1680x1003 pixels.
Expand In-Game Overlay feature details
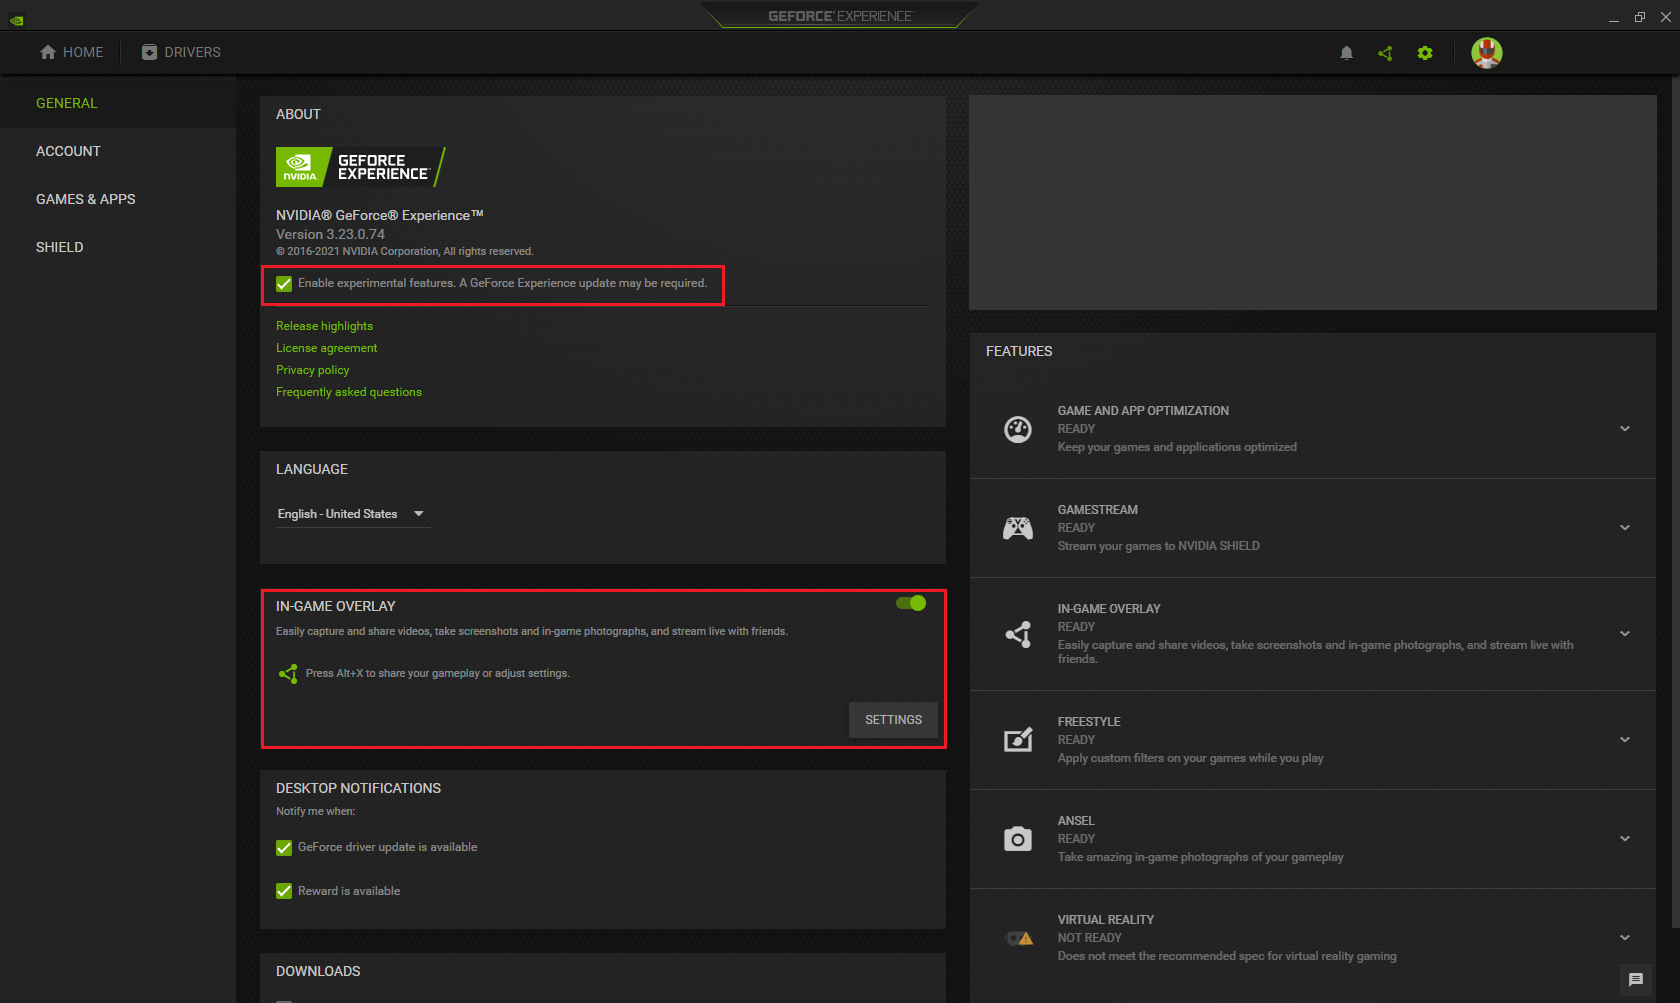pos(1625,634)
